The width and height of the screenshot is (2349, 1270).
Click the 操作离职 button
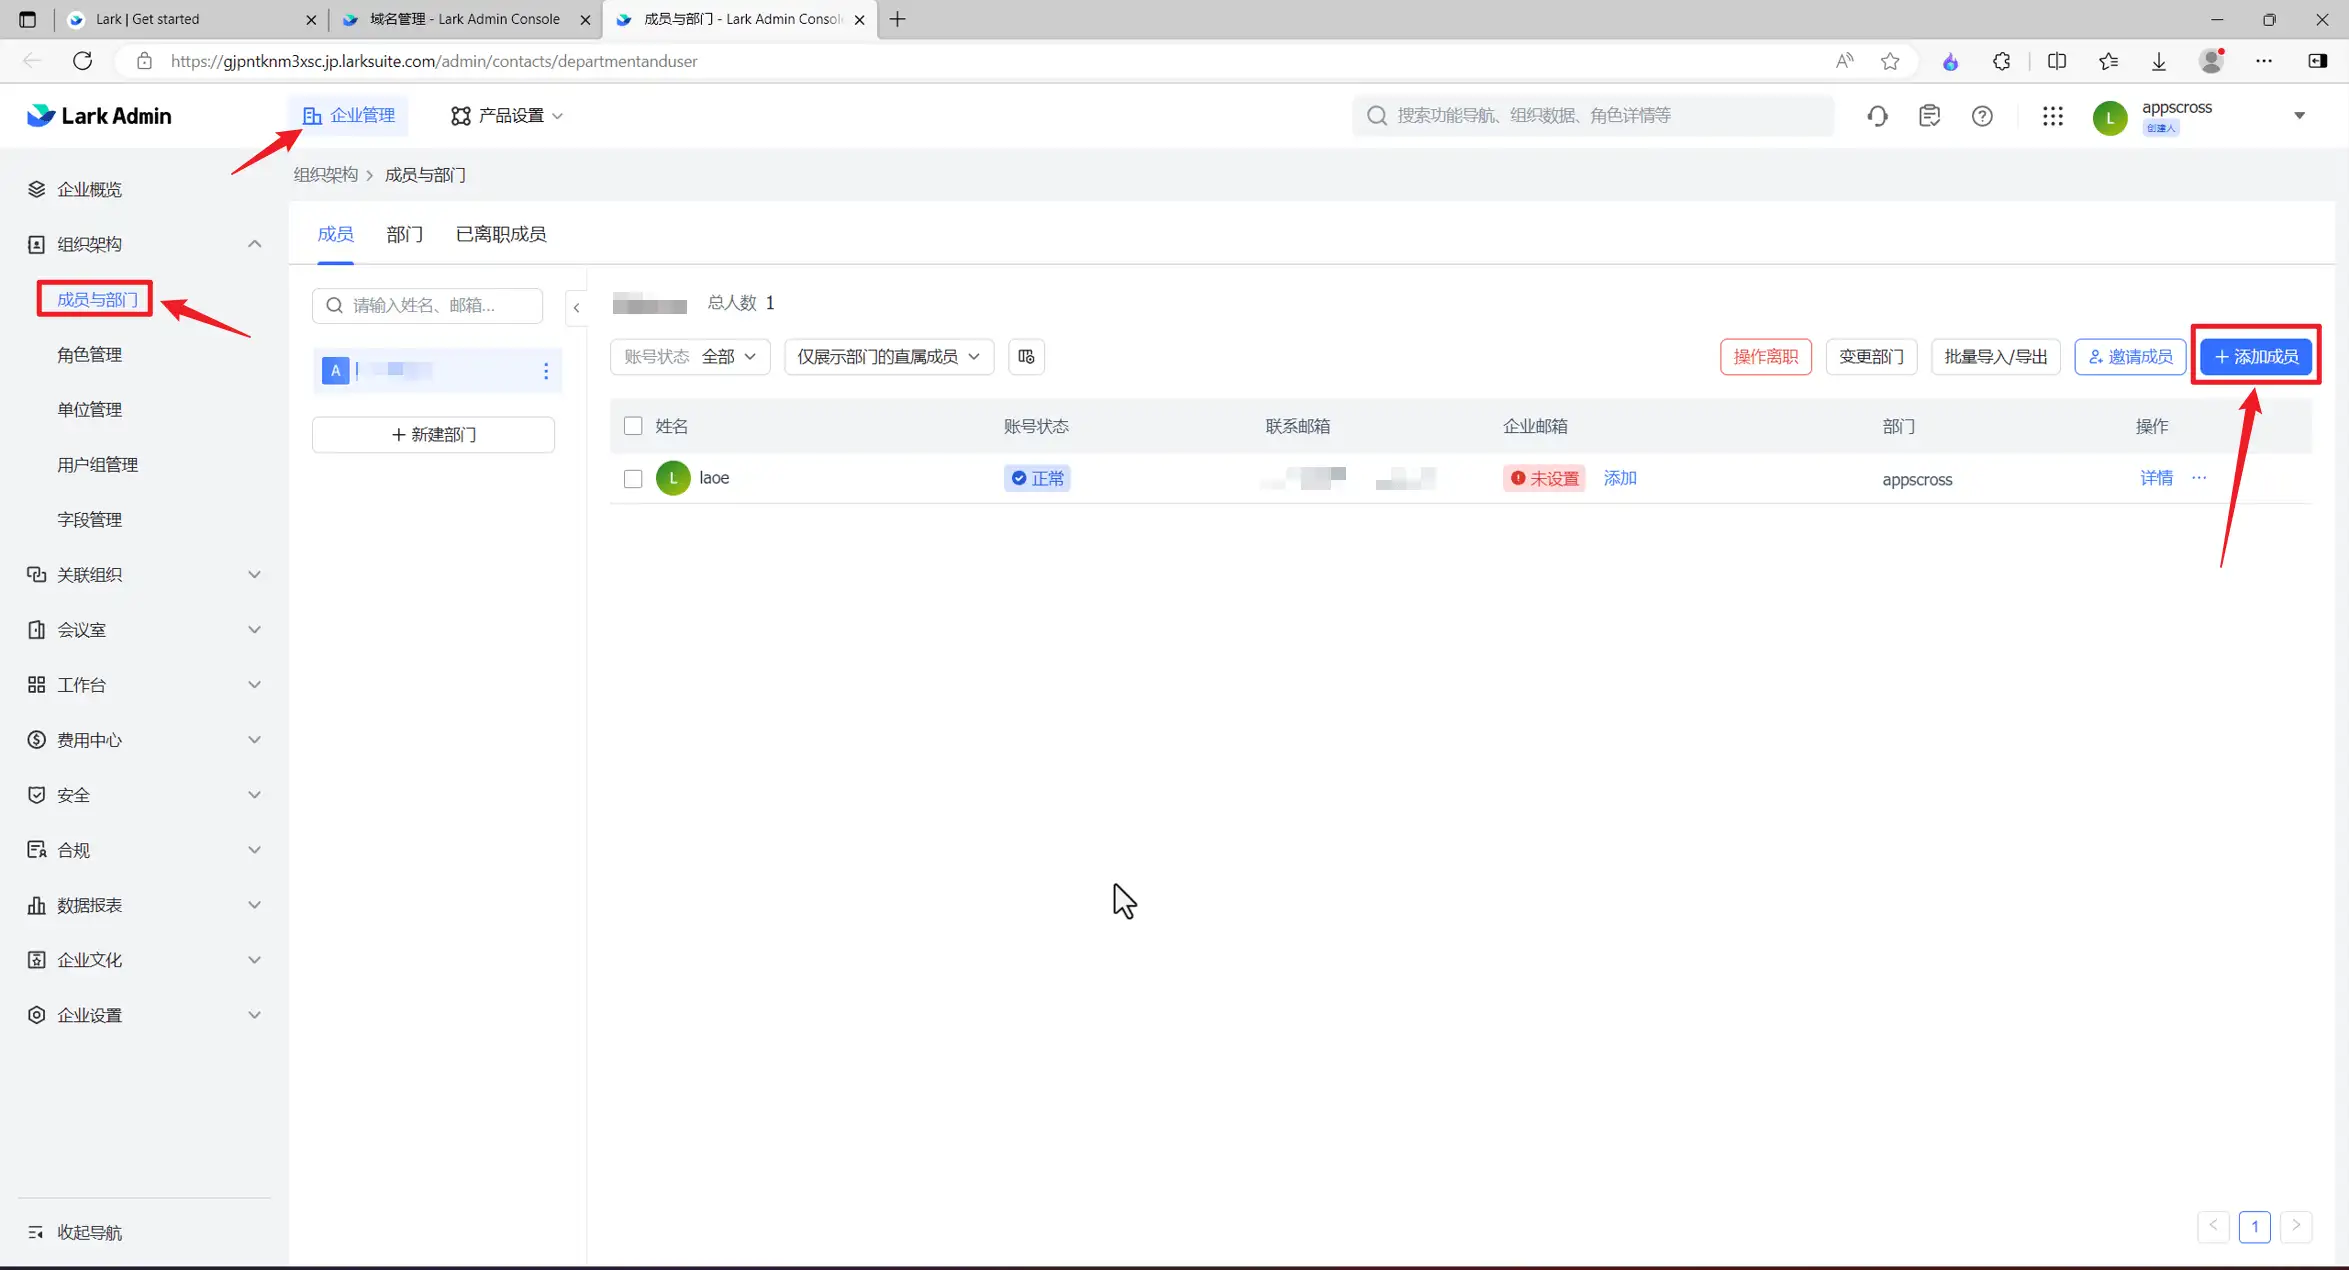point(1766,356)
